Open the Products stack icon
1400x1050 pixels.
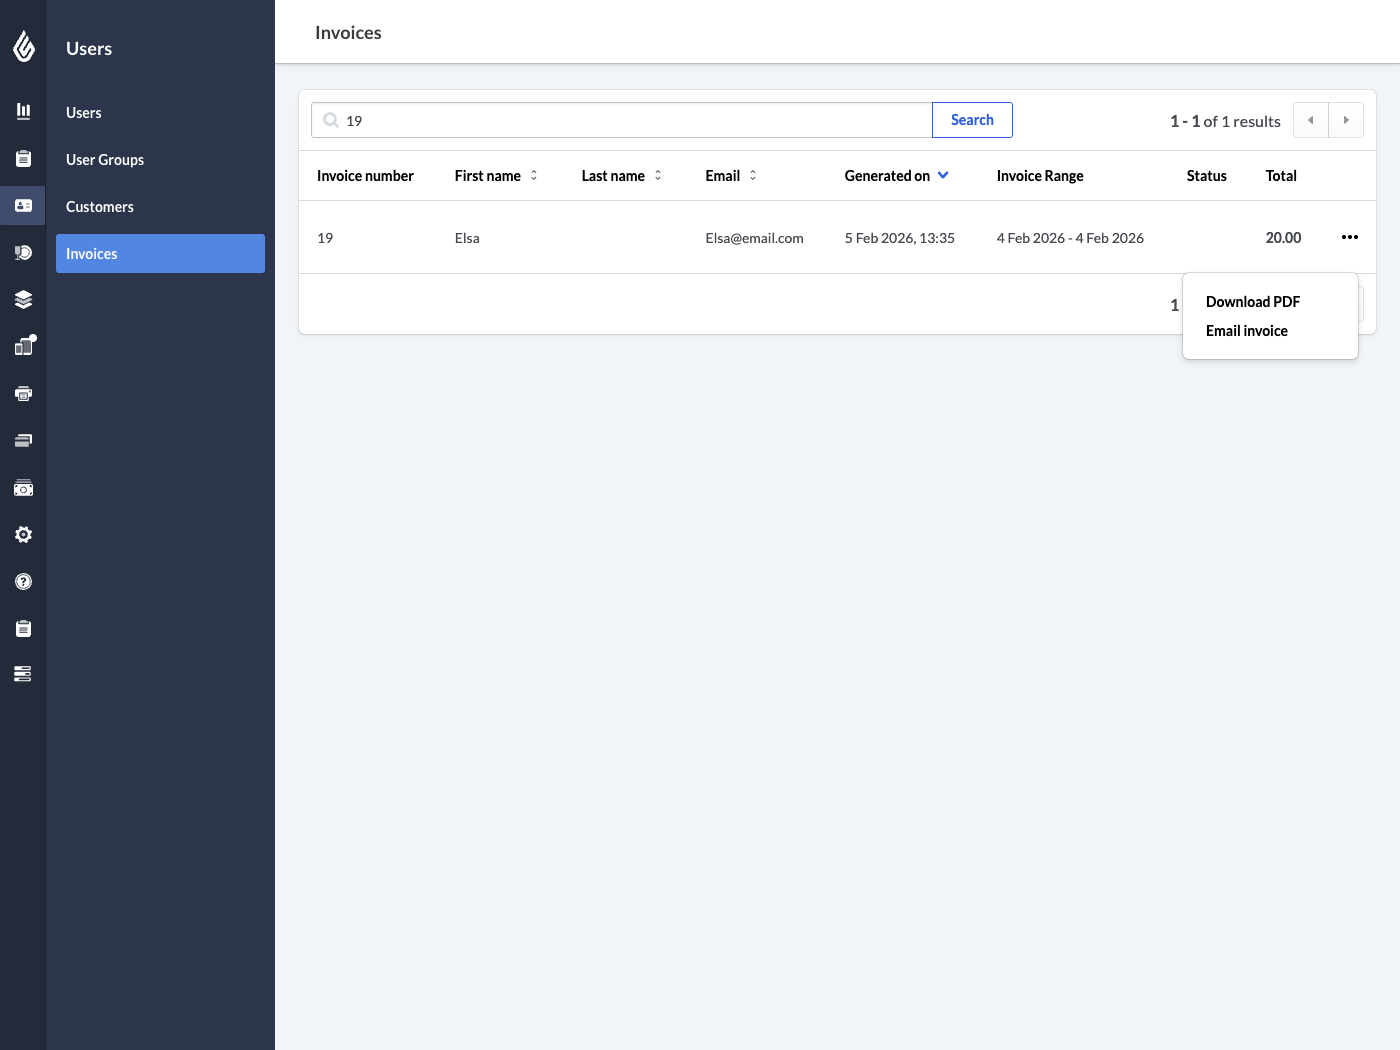tap(23, 299)
